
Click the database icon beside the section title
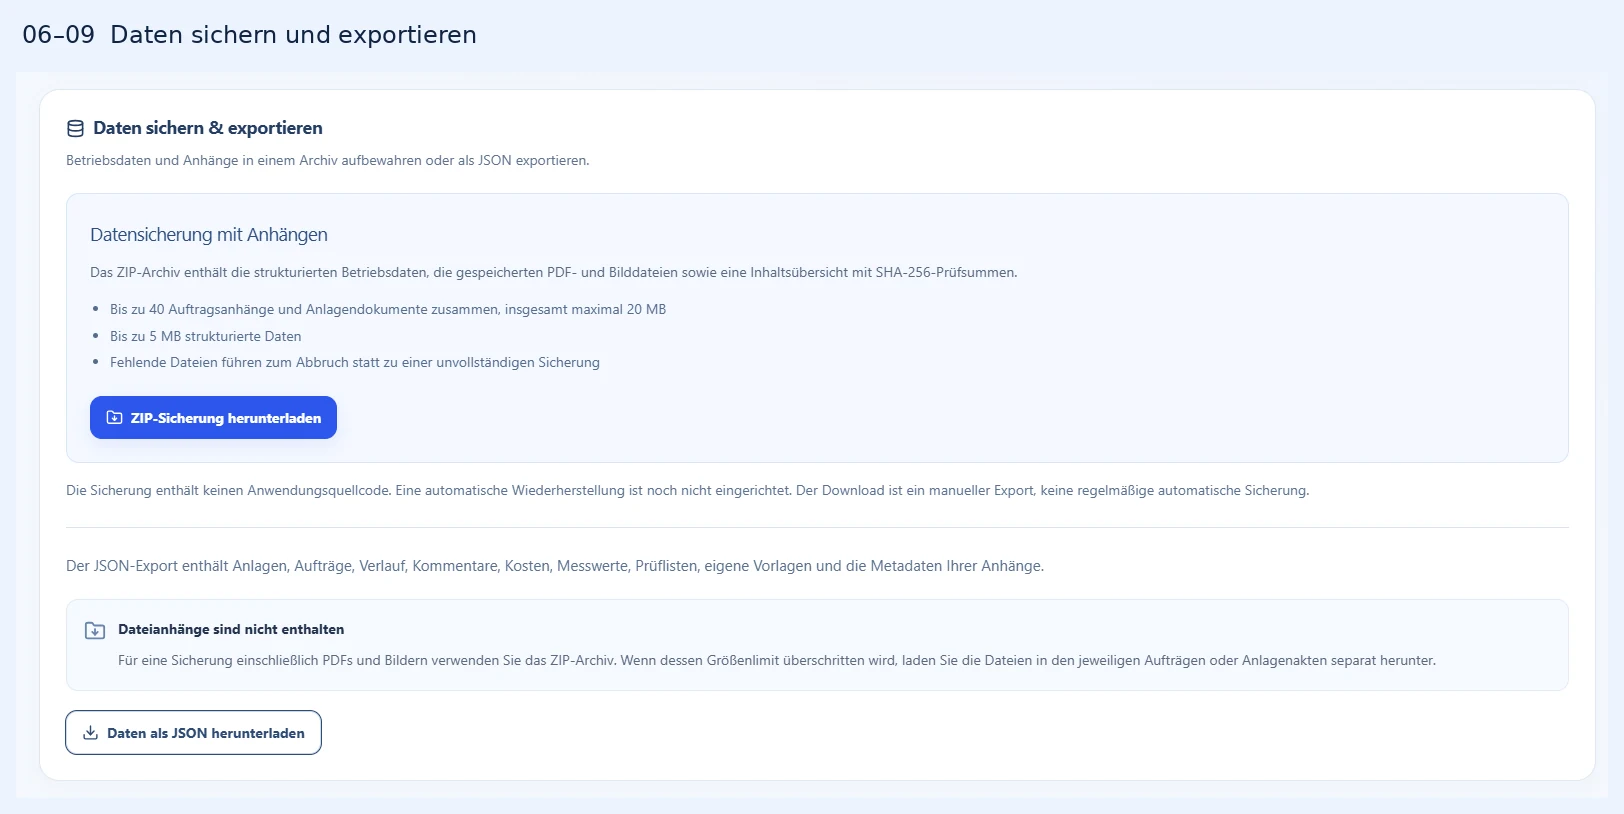75,129
